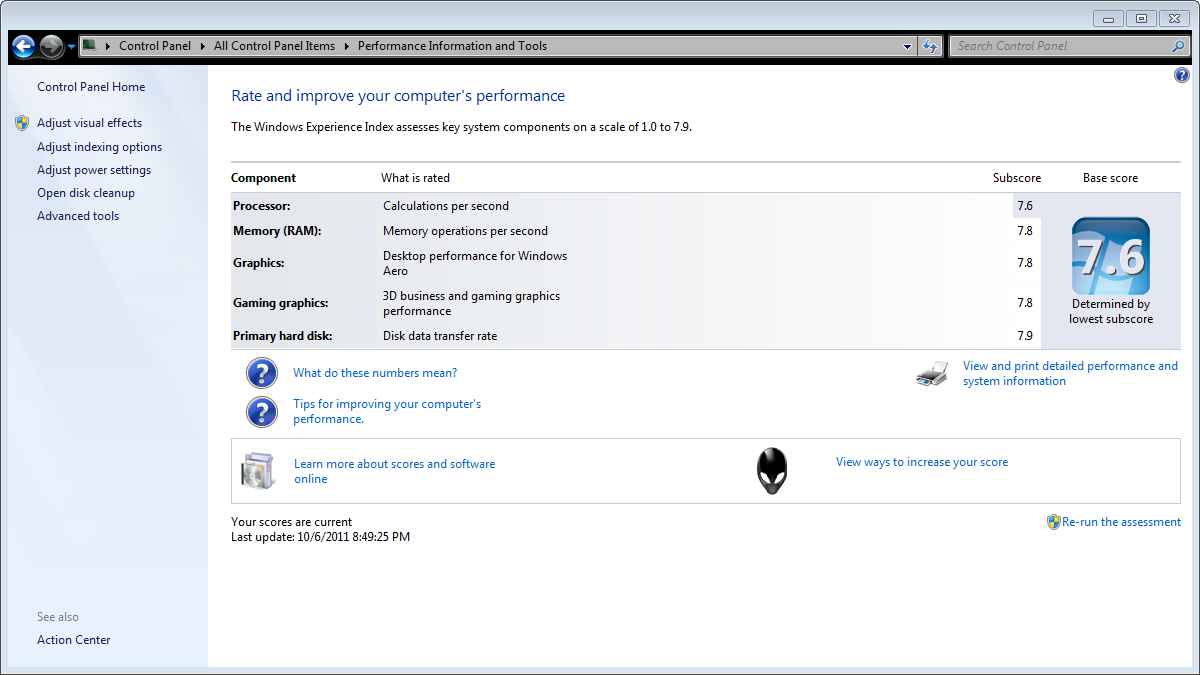Click the software box icon

click(x=257, y=471)
